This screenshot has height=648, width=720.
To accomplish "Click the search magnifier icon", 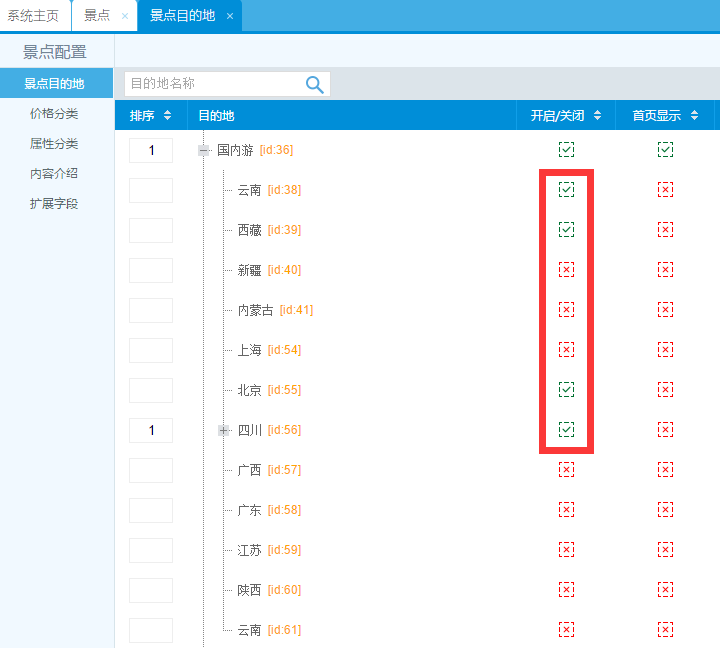I will [314, 85].
